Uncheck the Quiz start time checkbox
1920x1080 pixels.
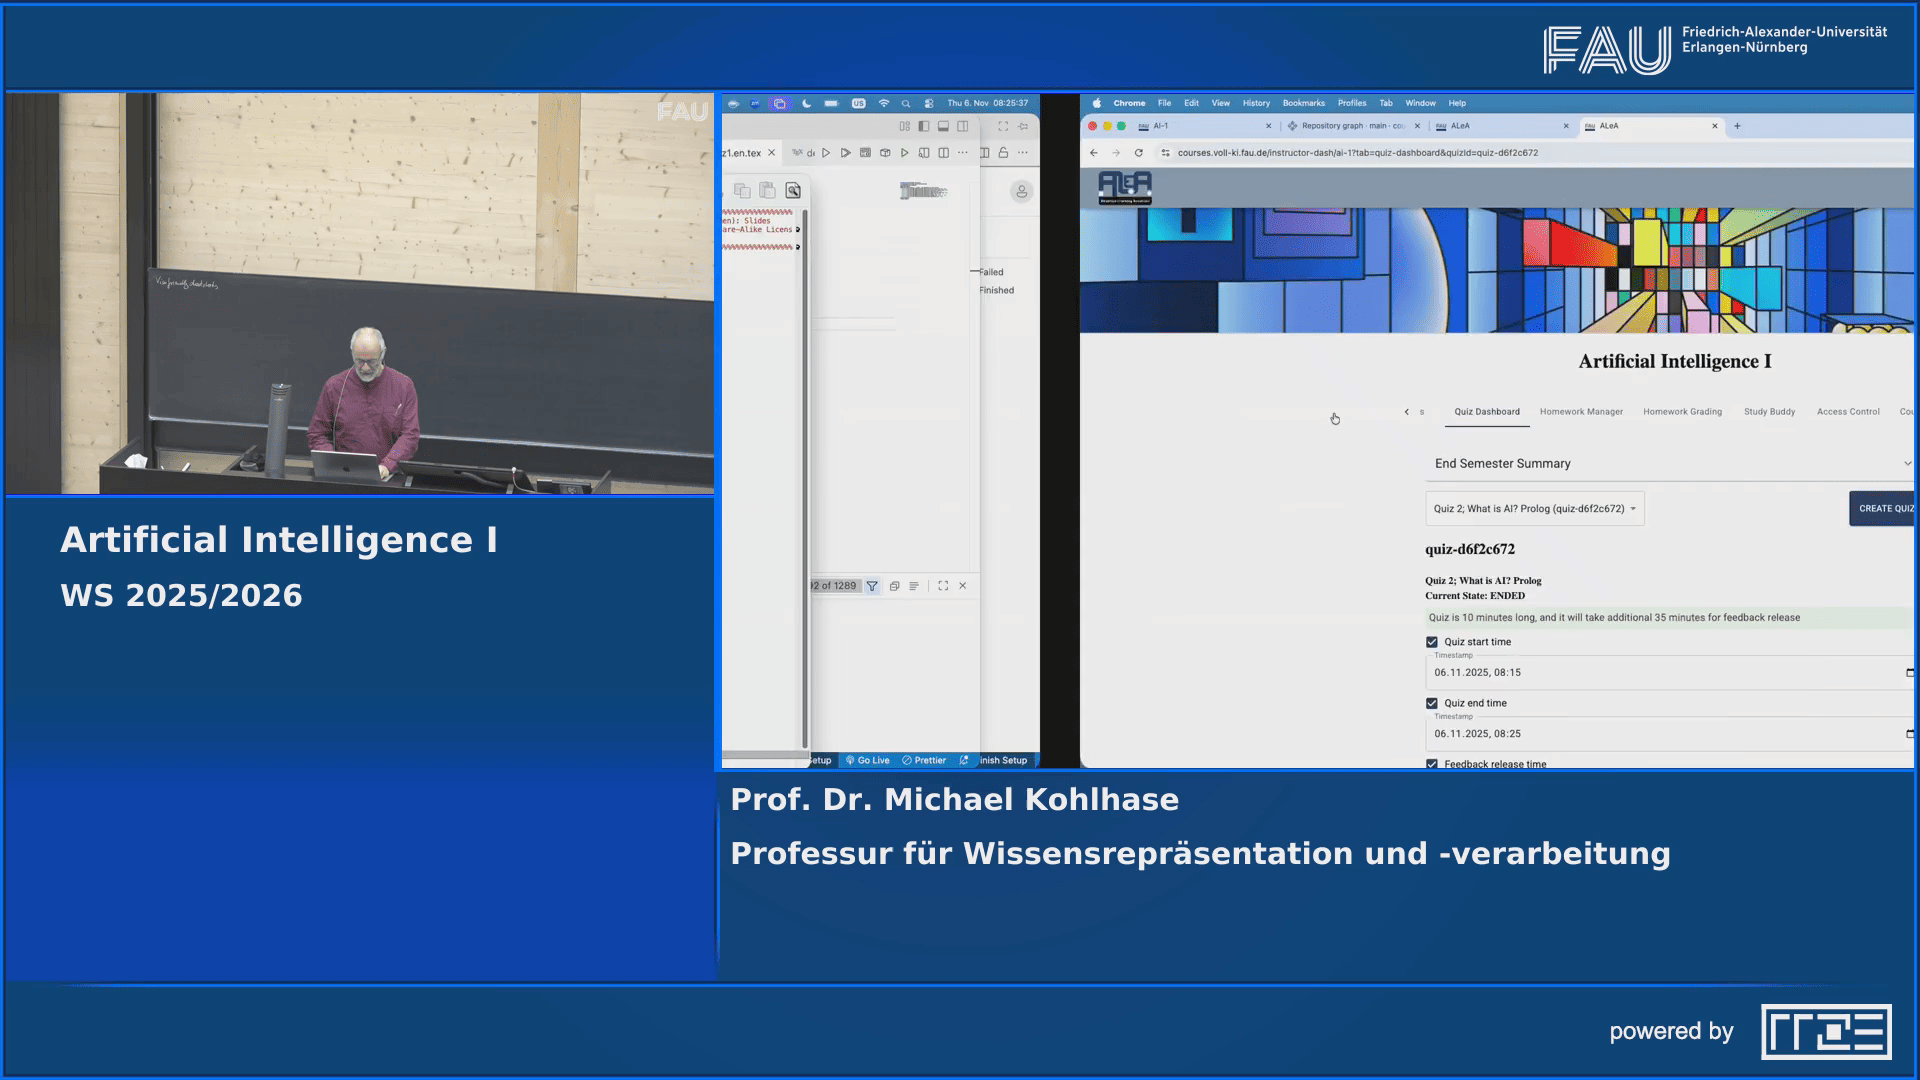click(1432, 642)
